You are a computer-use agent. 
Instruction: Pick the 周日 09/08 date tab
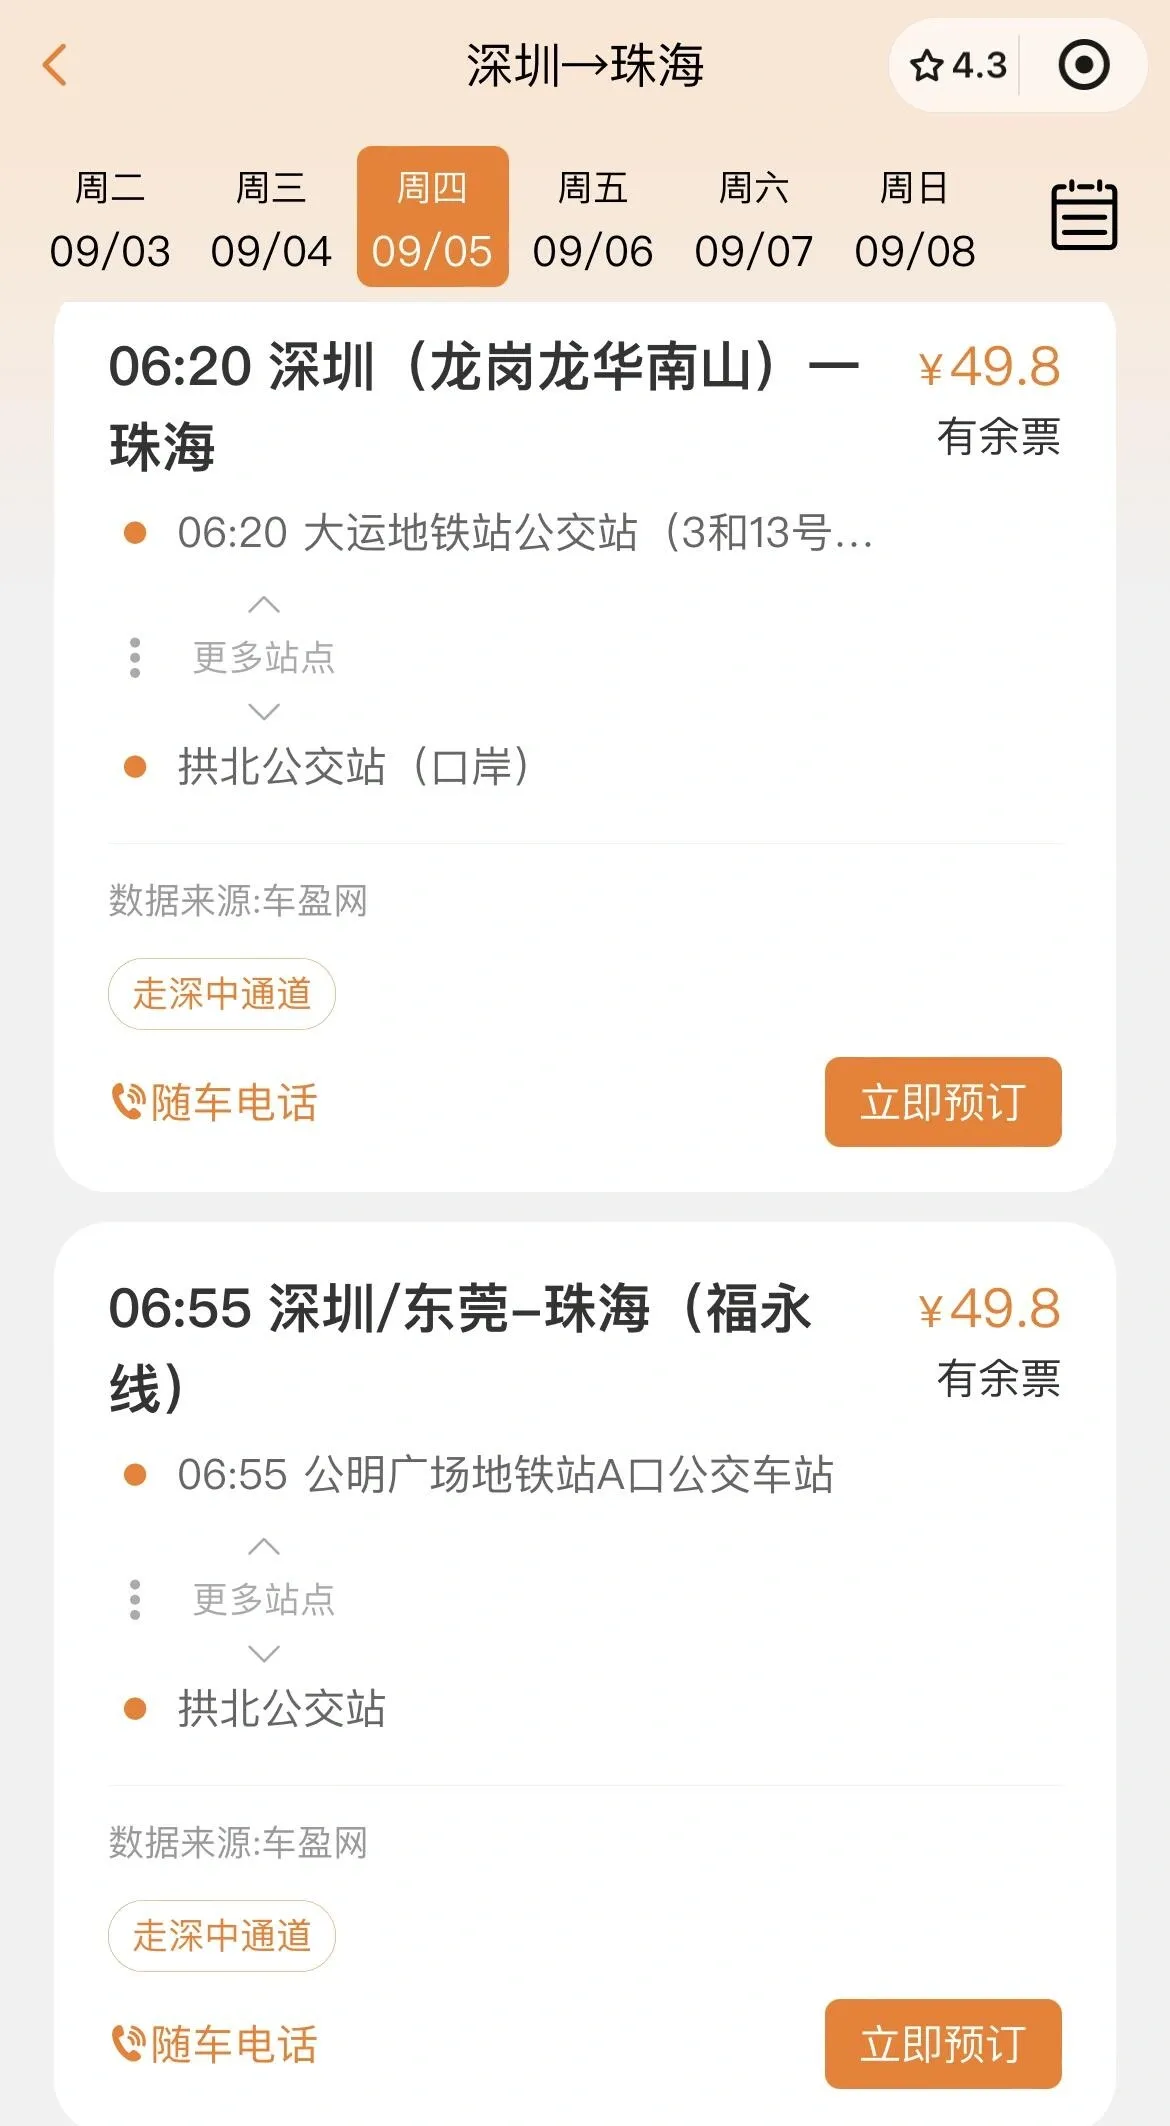(915, 218)
